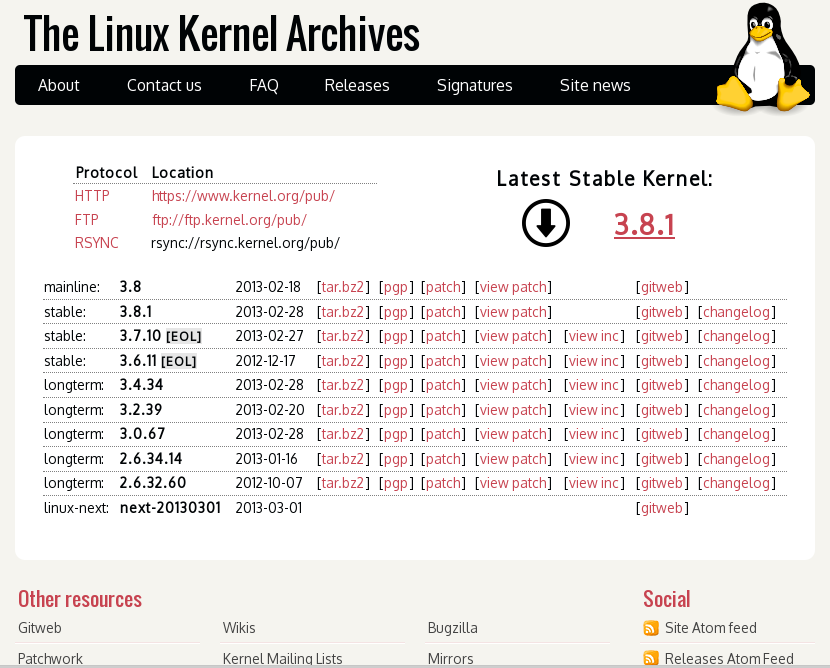Open the Site news page
The height and width of the screenshot is (668, 830).
(595, 85)
